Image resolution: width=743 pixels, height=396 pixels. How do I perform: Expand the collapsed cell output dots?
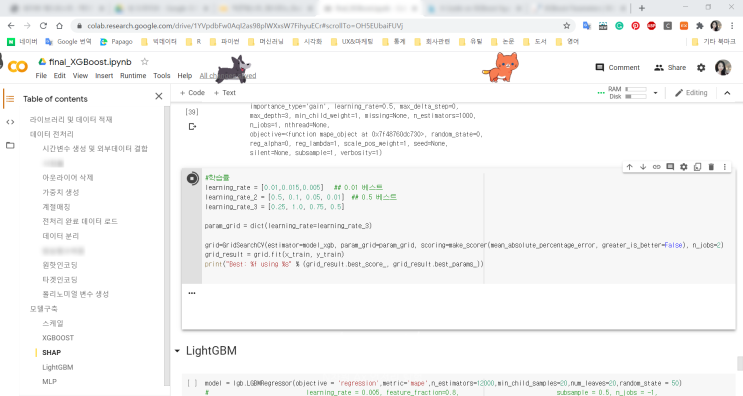(x=192, y=293)
